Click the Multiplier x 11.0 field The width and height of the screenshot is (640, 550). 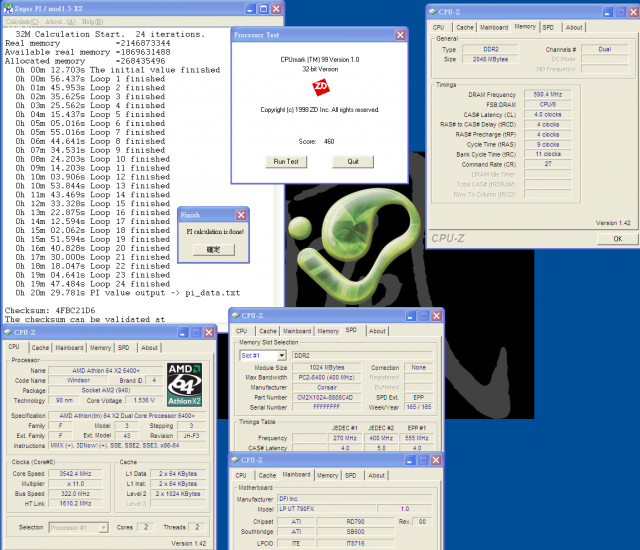(75, 483)
